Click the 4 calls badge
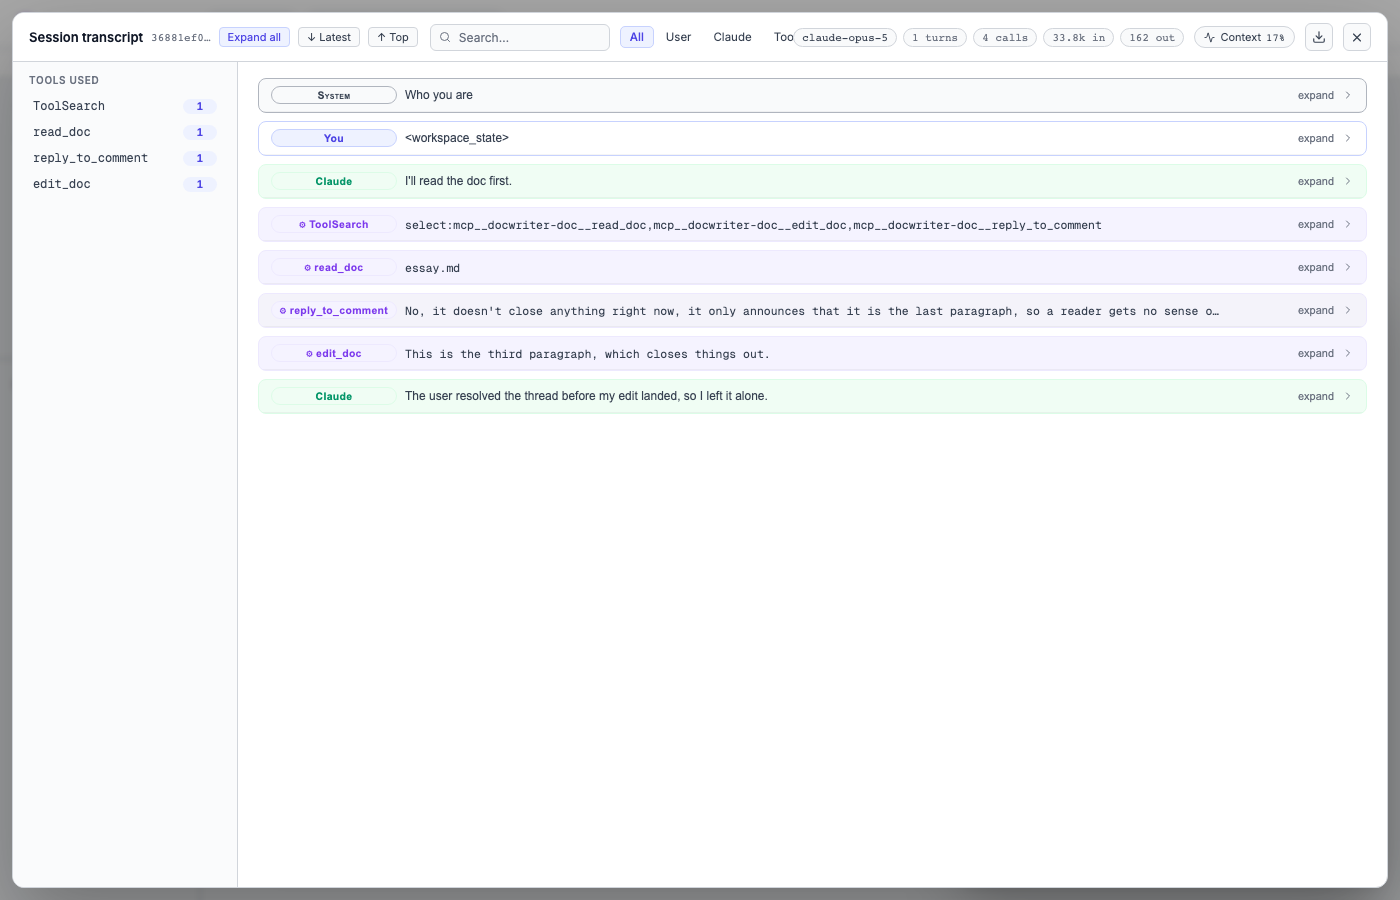 click(1005, 37)
